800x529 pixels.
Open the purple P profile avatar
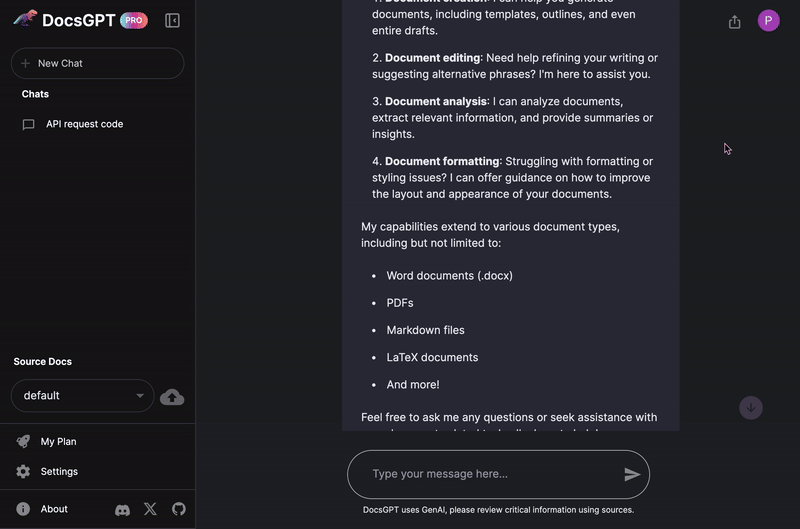point(768,21)
